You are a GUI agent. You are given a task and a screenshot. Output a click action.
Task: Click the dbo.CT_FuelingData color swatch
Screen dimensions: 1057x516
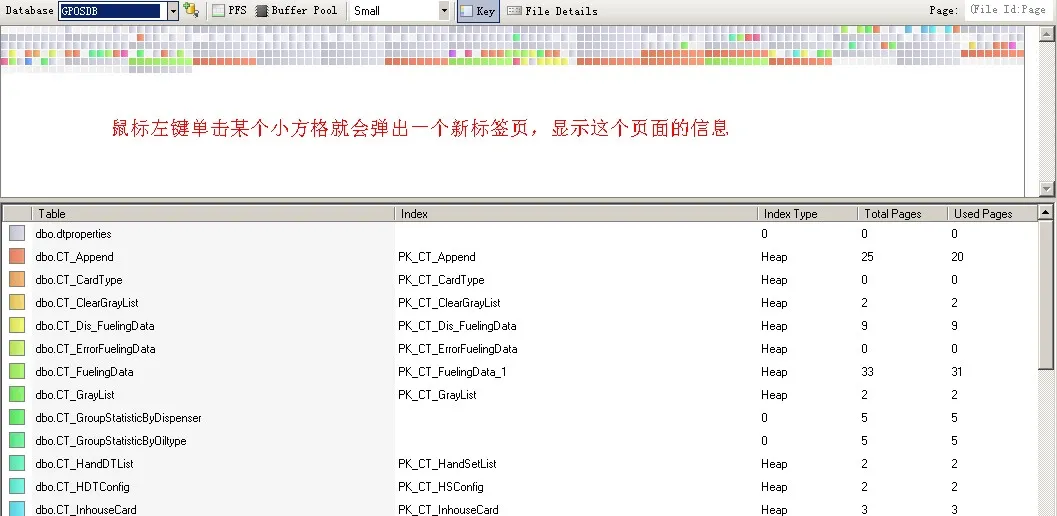tap(18, 372)
